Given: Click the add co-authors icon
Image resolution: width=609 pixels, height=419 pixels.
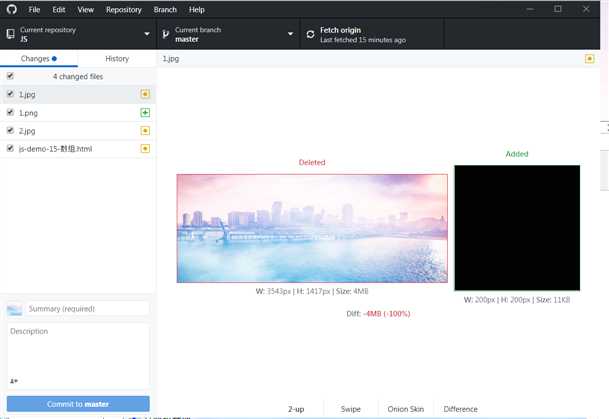Looking at the screenshot, I should point(14,381).
